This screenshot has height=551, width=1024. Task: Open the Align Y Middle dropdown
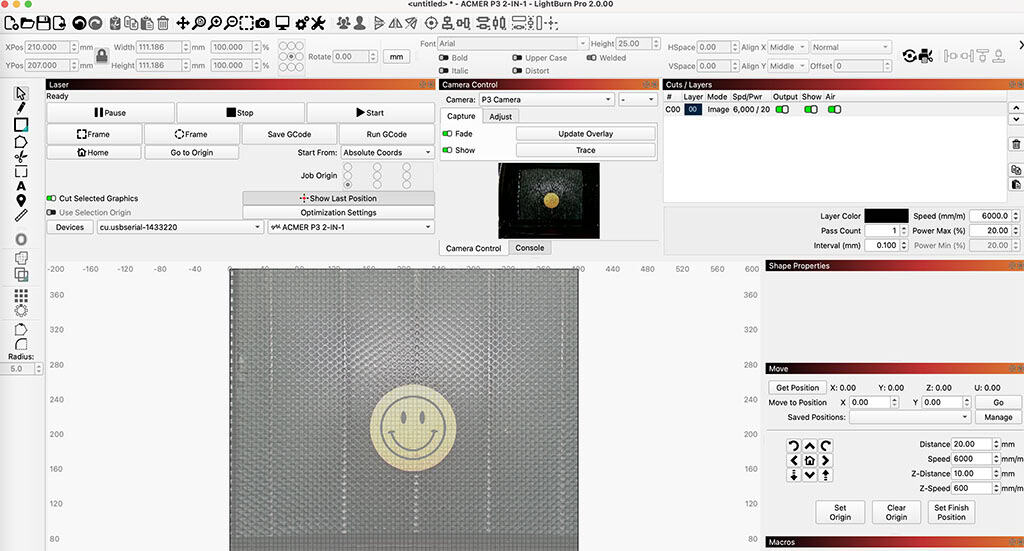click(788, 66)
